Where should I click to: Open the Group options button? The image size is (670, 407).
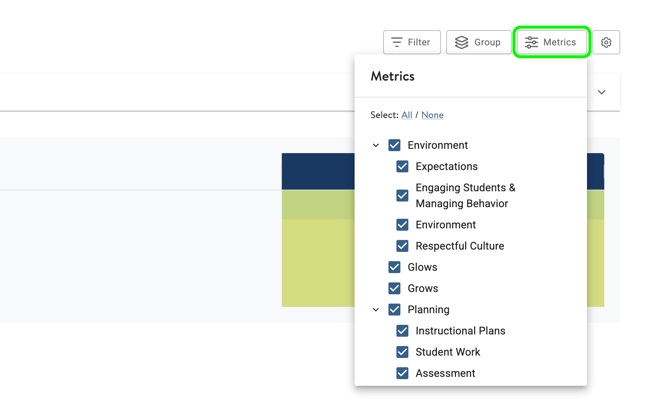point(478,43)
